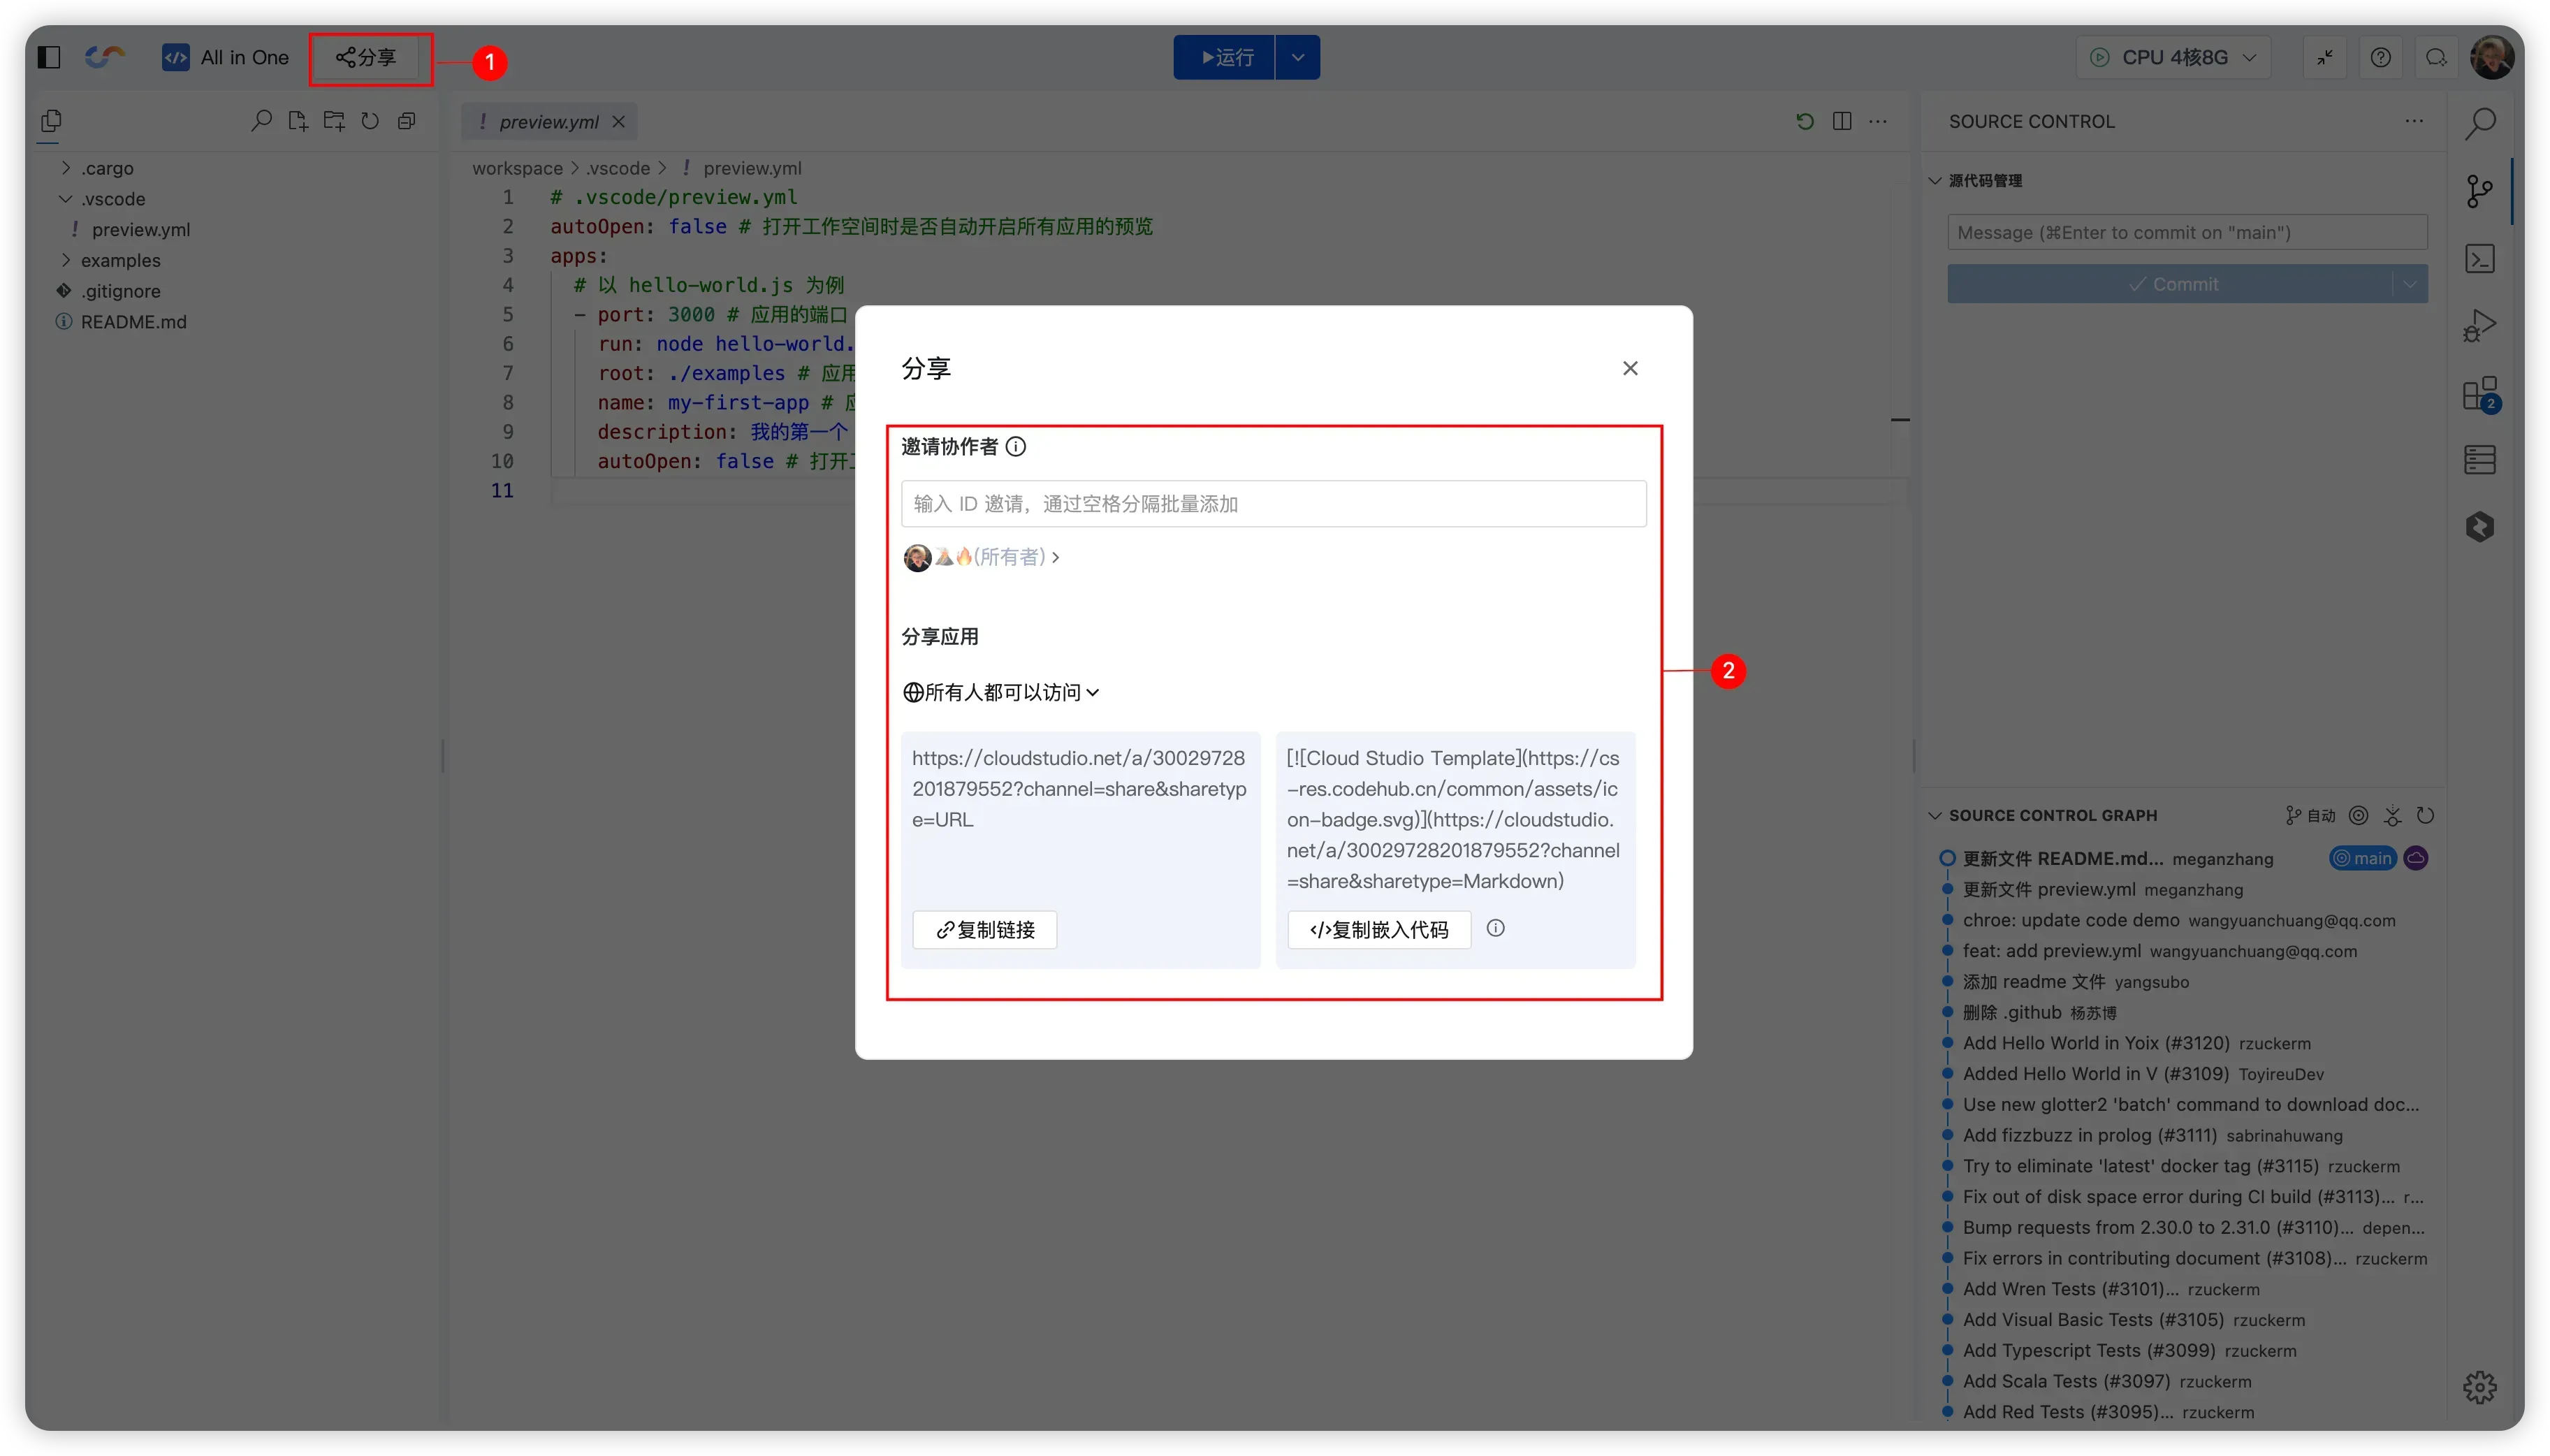Open README.md in file tree

click(133, 322)
